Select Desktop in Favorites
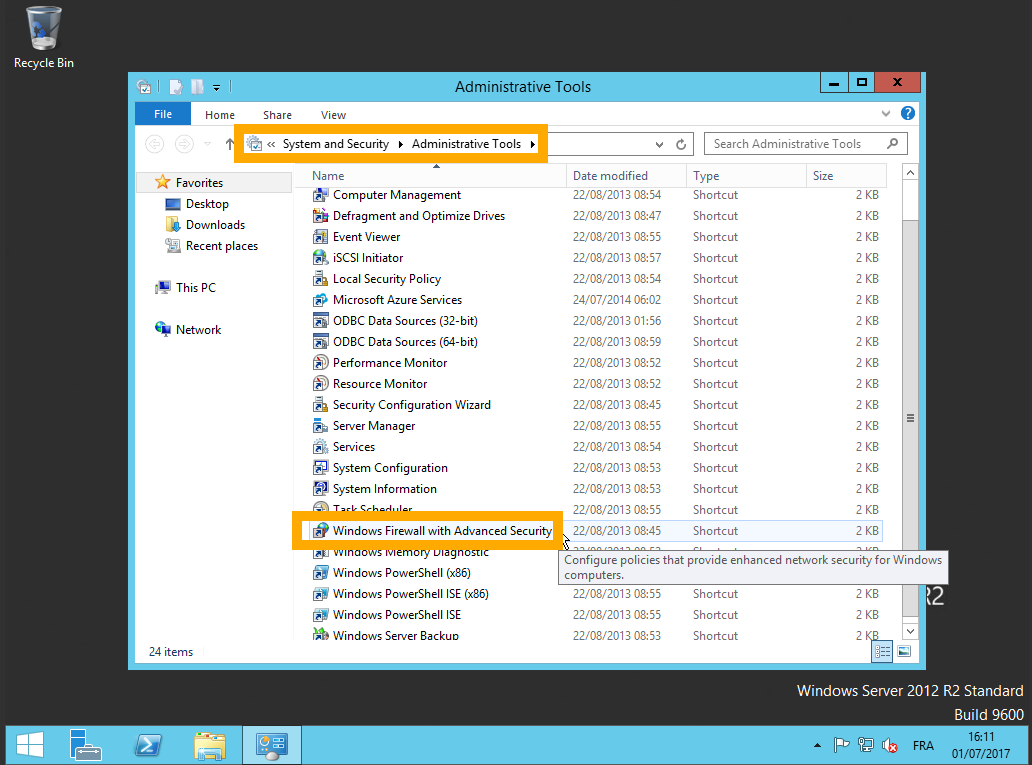The height and width of the screenshot is (765, 1032). tap(207, 204)
